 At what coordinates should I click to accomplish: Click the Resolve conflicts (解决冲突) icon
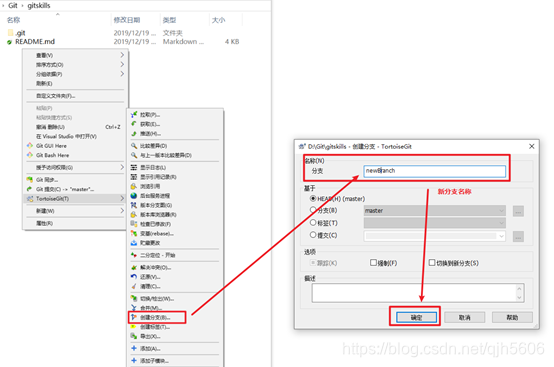click(134, 267)
